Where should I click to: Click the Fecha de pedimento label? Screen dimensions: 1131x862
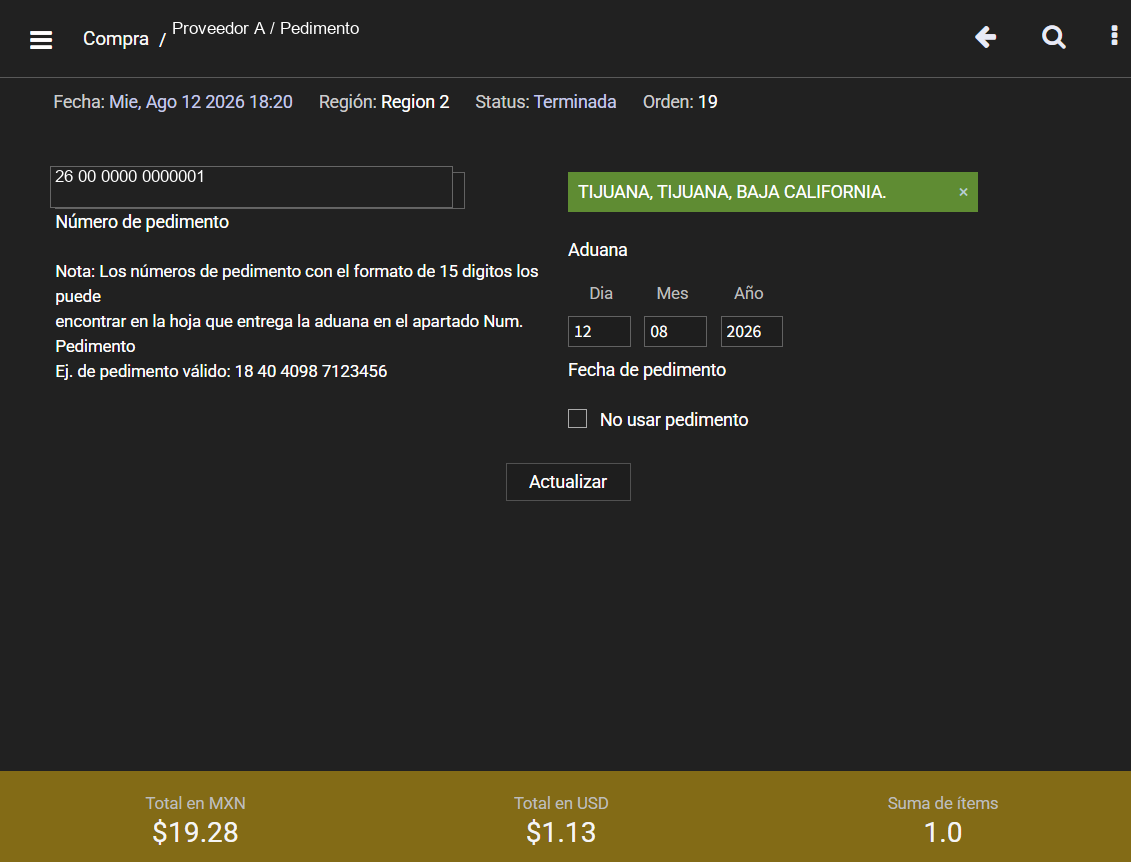647,370
